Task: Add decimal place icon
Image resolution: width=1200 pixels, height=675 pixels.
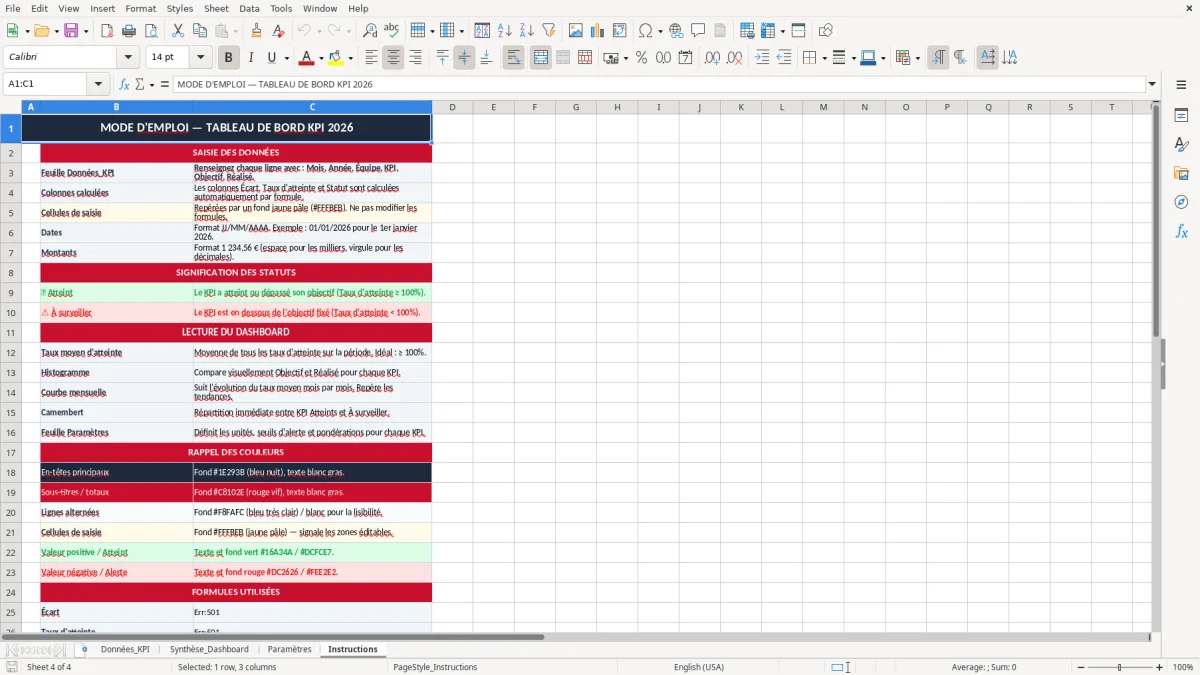Action: (x=713, y=58)
